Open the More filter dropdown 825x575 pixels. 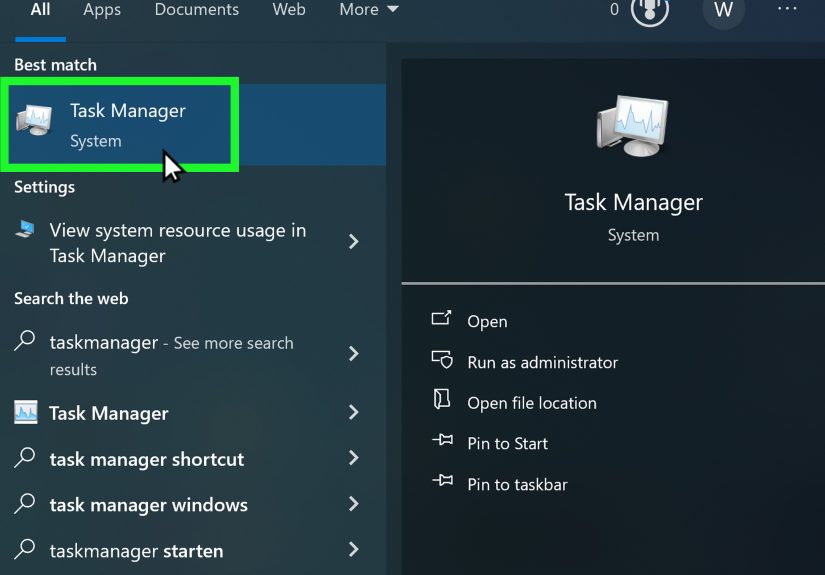tap(369, 9)
